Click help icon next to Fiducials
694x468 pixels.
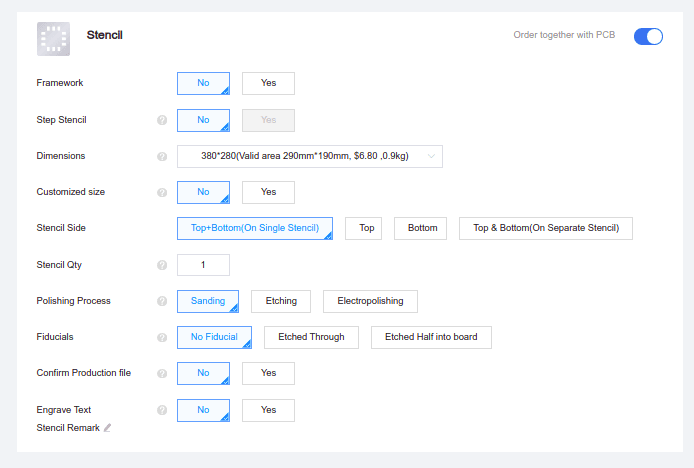coord(162,337)
